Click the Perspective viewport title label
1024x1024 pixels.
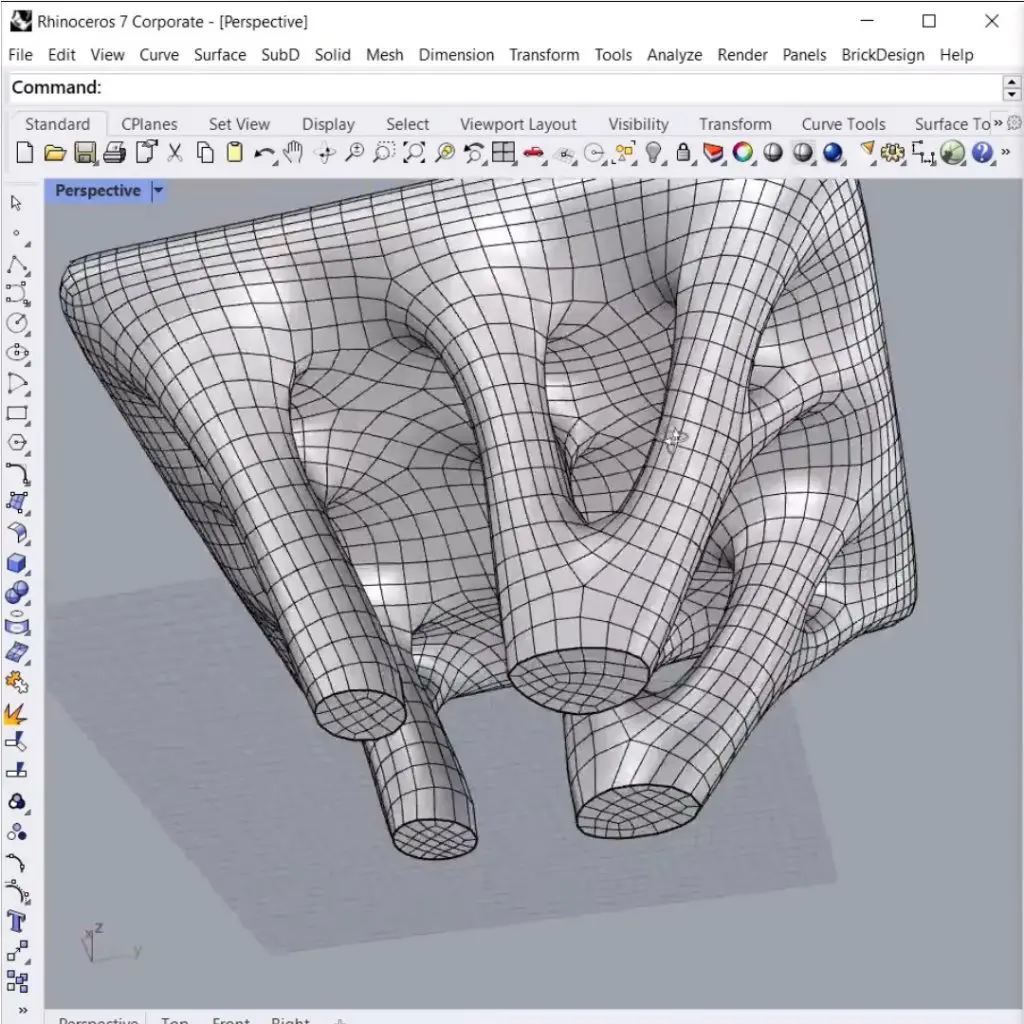click(x=97, y=190)
